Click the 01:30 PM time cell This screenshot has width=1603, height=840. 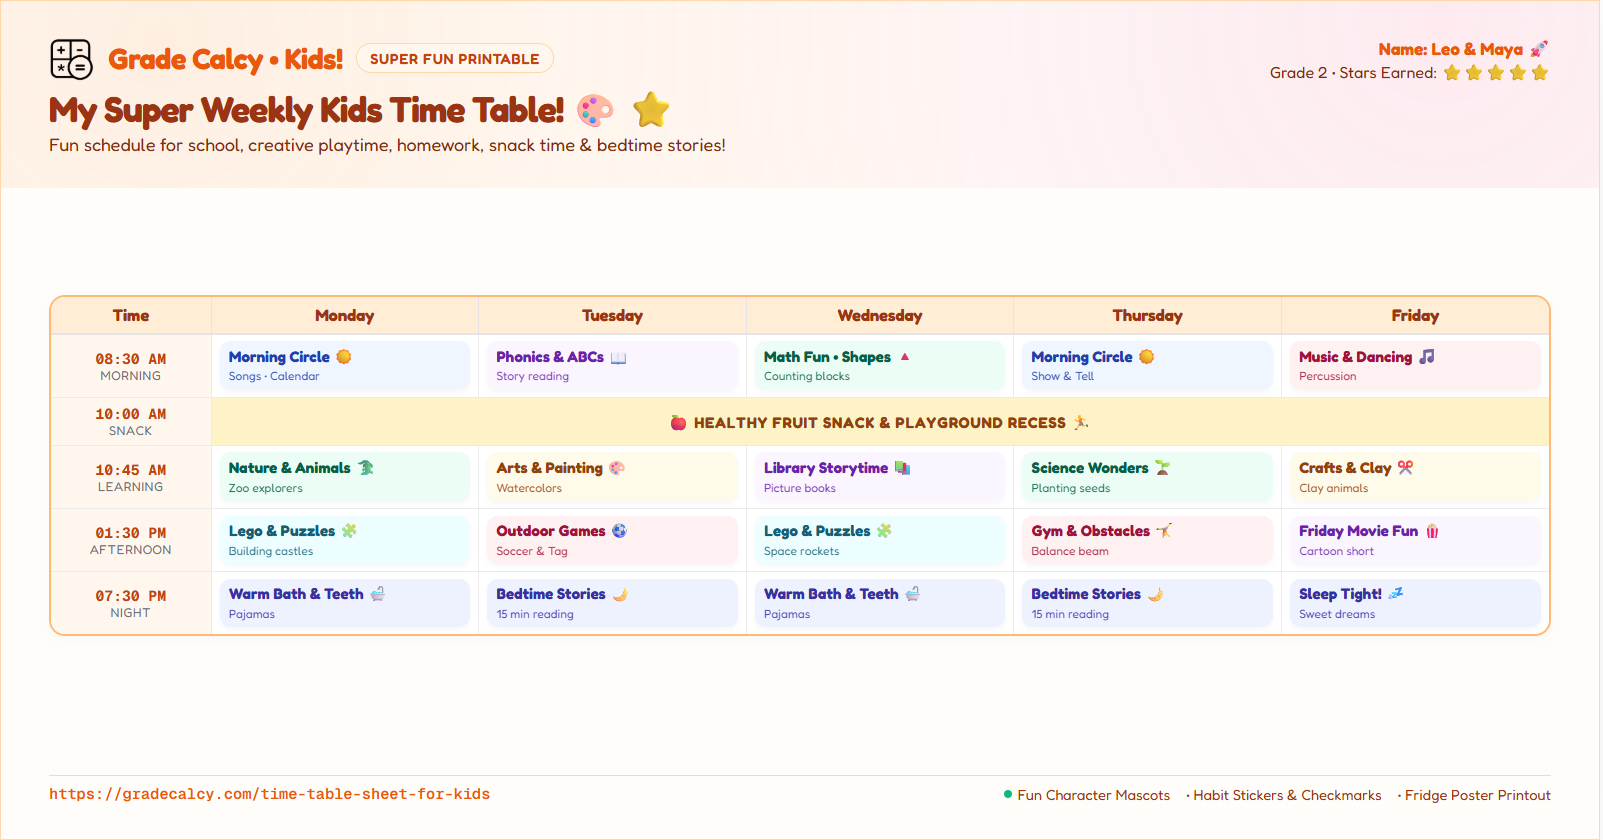(131, 540)
